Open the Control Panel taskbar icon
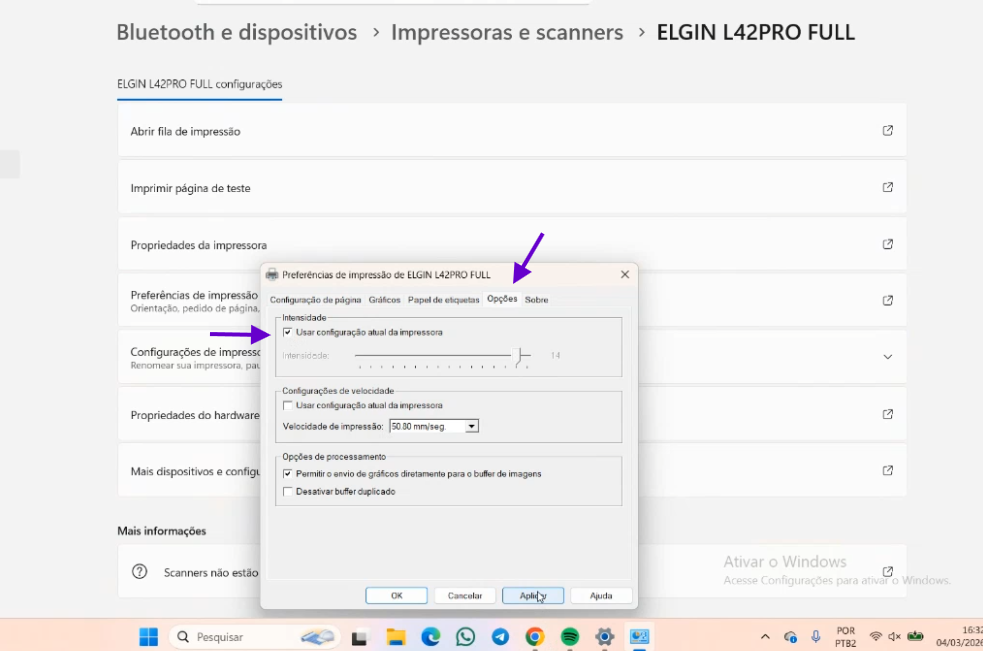The image size is (983, 651). click(x=639, y=637)
